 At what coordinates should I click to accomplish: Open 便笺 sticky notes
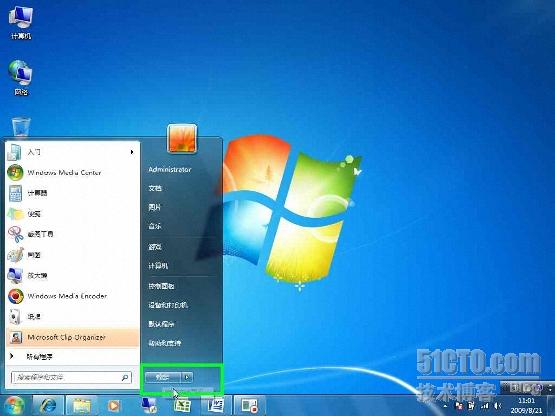[x=72, y=214]
